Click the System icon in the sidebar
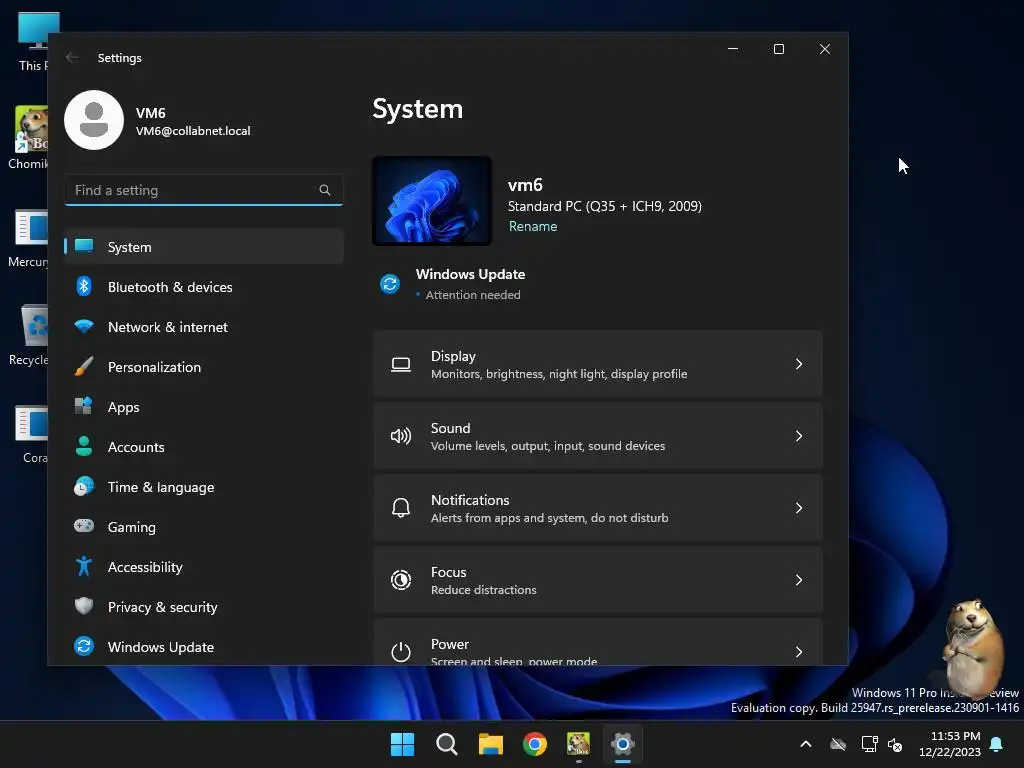Viewport: 1024px width, 768px height. (84, 246)
